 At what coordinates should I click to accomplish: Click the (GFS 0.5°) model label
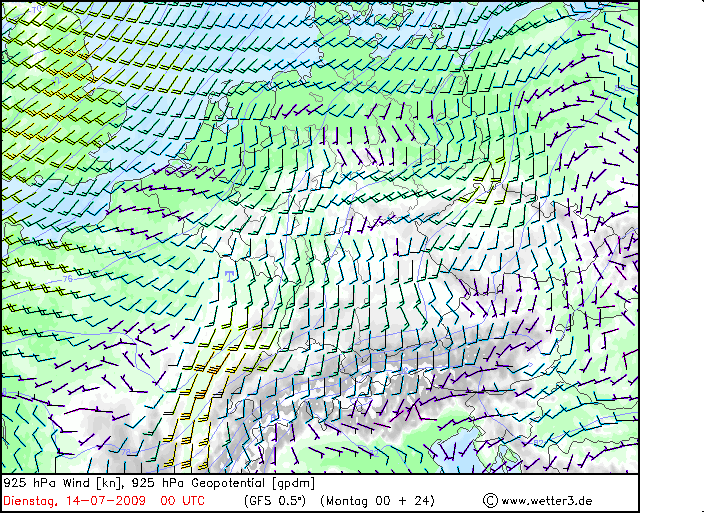pyautogui.click(x=275, y=500)
